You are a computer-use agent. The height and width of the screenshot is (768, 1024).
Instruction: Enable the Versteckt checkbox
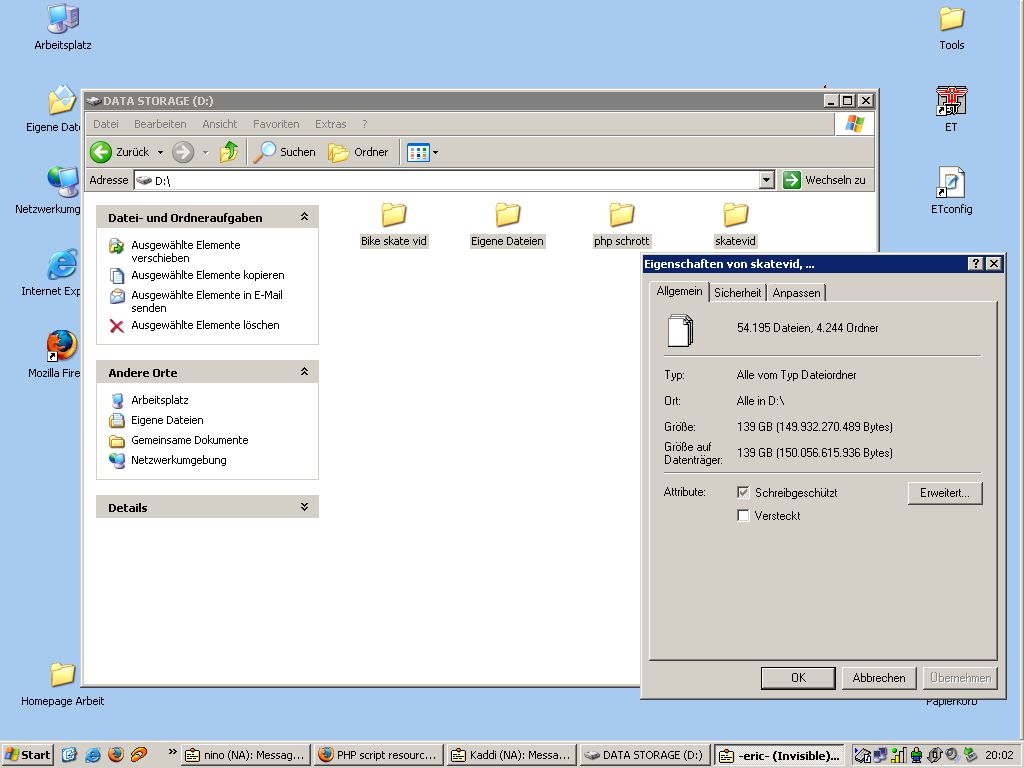[x=743, y=516]
